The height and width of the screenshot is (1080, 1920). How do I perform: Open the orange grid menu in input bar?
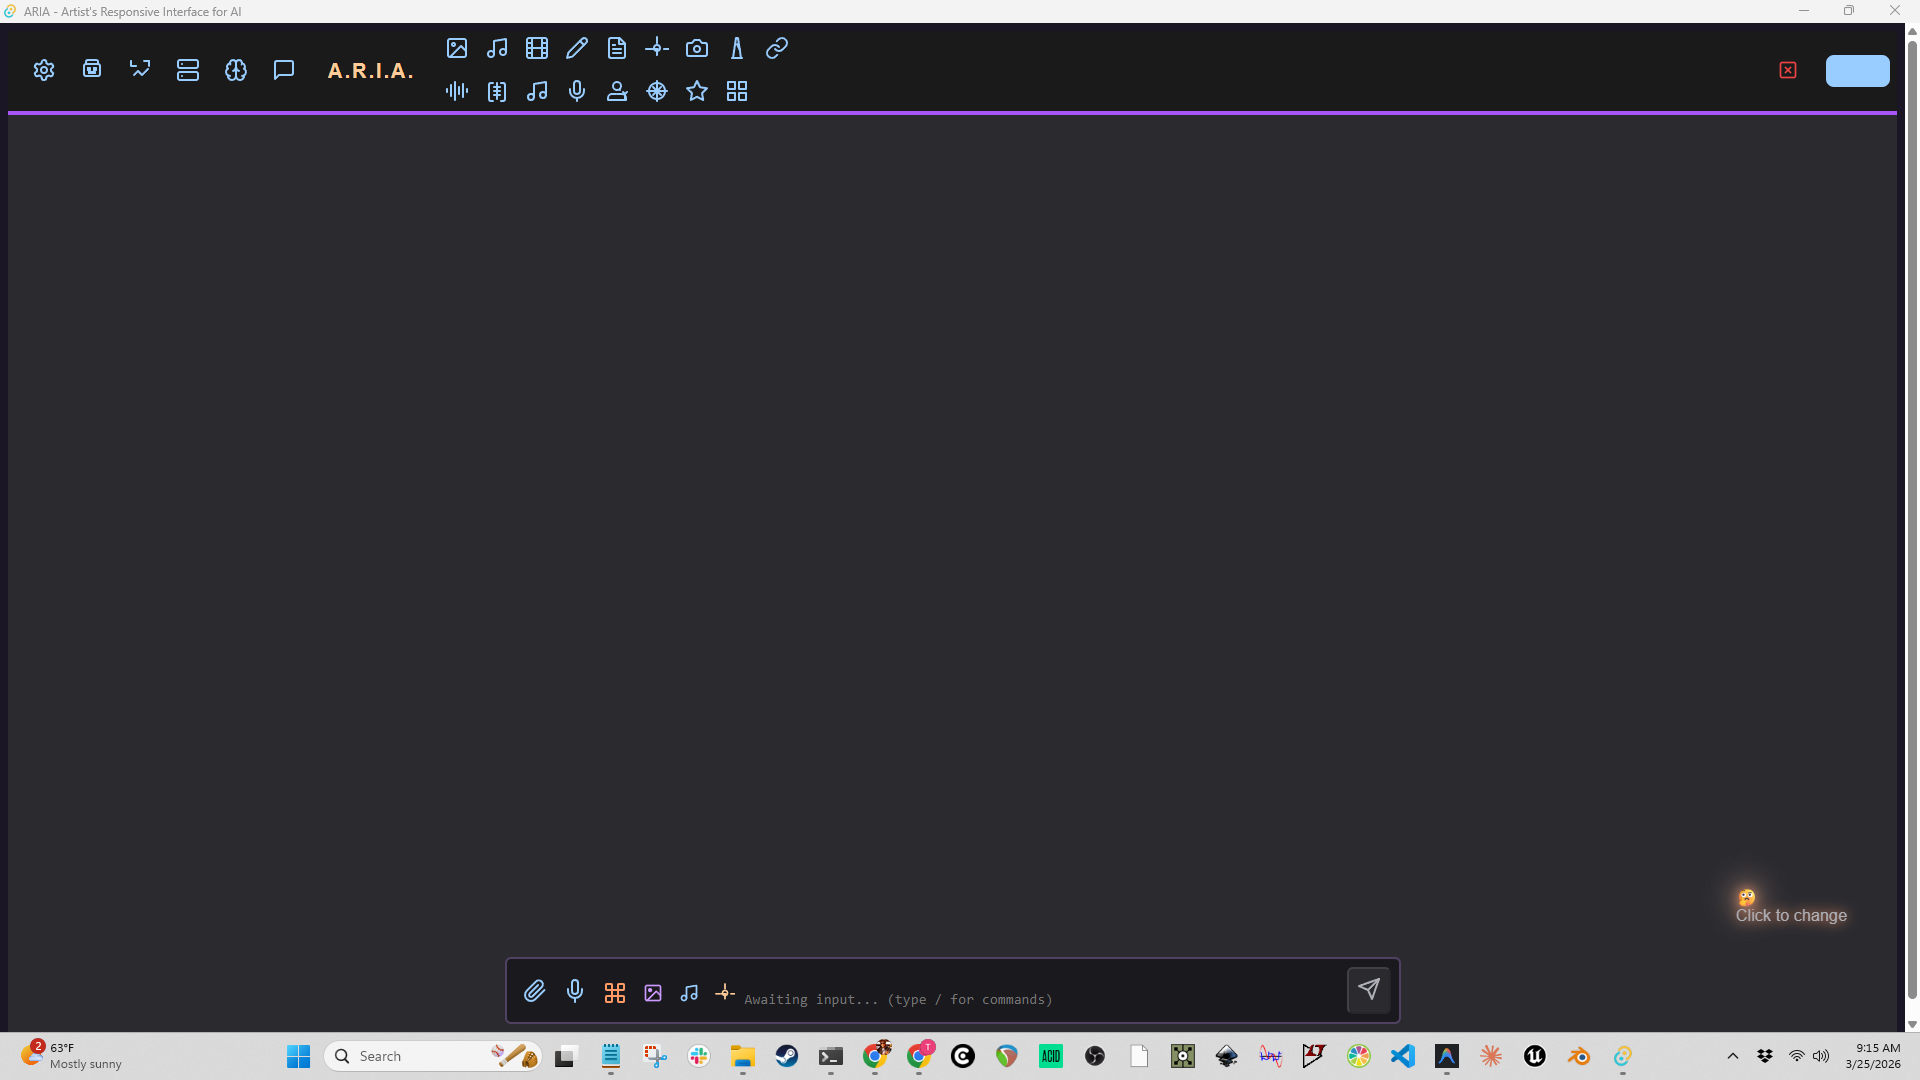click(x=615, y=992)
